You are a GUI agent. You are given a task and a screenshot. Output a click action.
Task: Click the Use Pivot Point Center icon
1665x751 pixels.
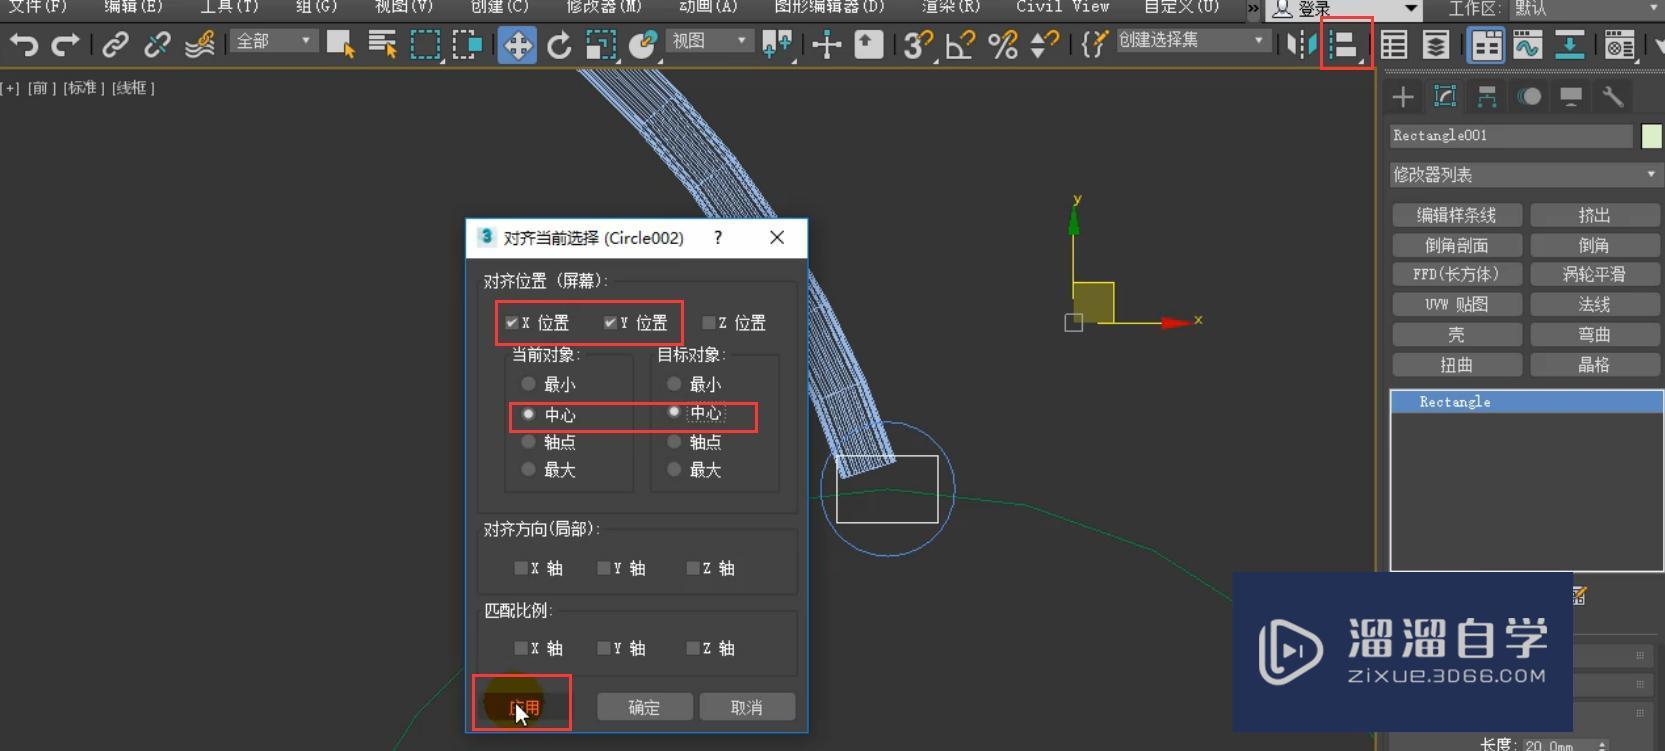point(777,45)
